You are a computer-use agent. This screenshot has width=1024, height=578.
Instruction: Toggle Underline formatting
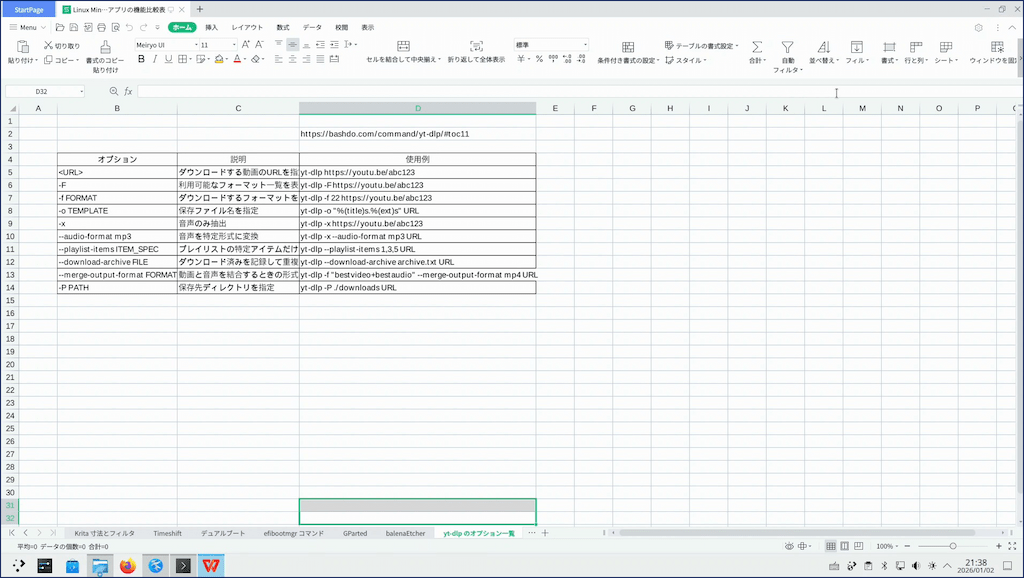click(169, 59)
